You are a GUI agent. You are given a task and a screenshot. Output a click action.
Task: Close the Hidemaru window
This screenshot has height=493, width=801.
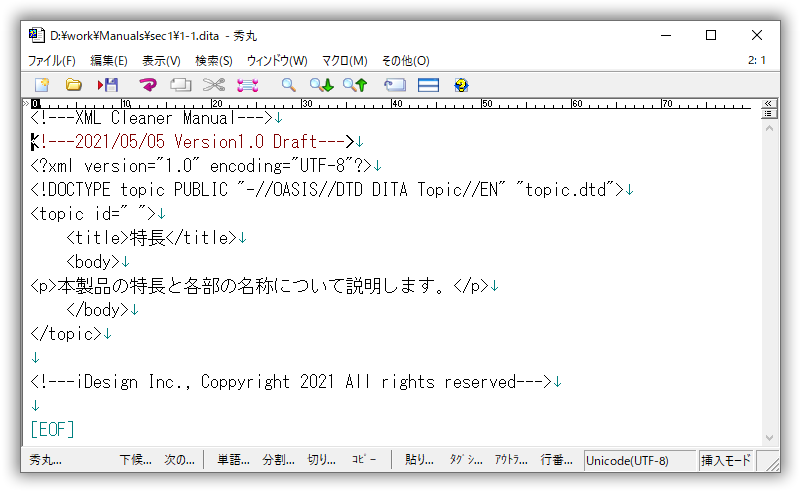(757, 35)
